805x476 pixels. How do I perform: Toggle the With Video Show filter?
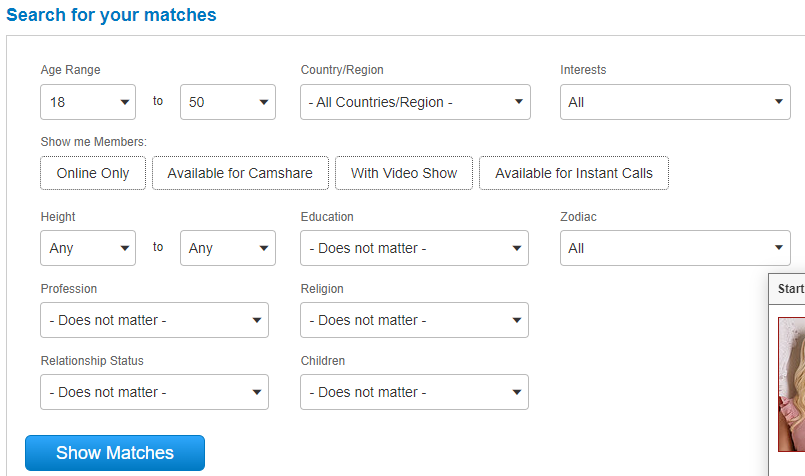pyautogui.click(x=403, y=173)
